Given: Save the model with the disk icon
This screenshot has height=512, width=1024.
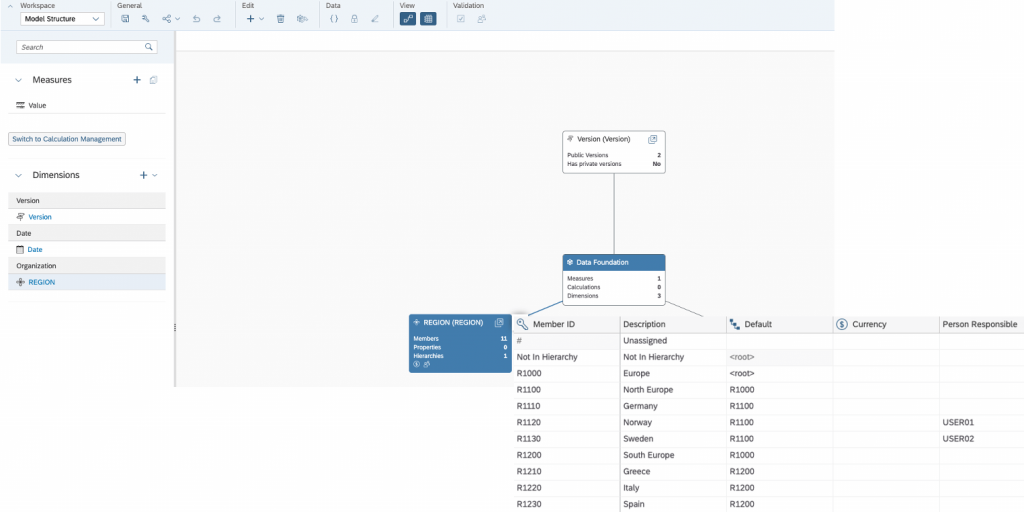Looking at the screenshot, I should tap(125, 19).
